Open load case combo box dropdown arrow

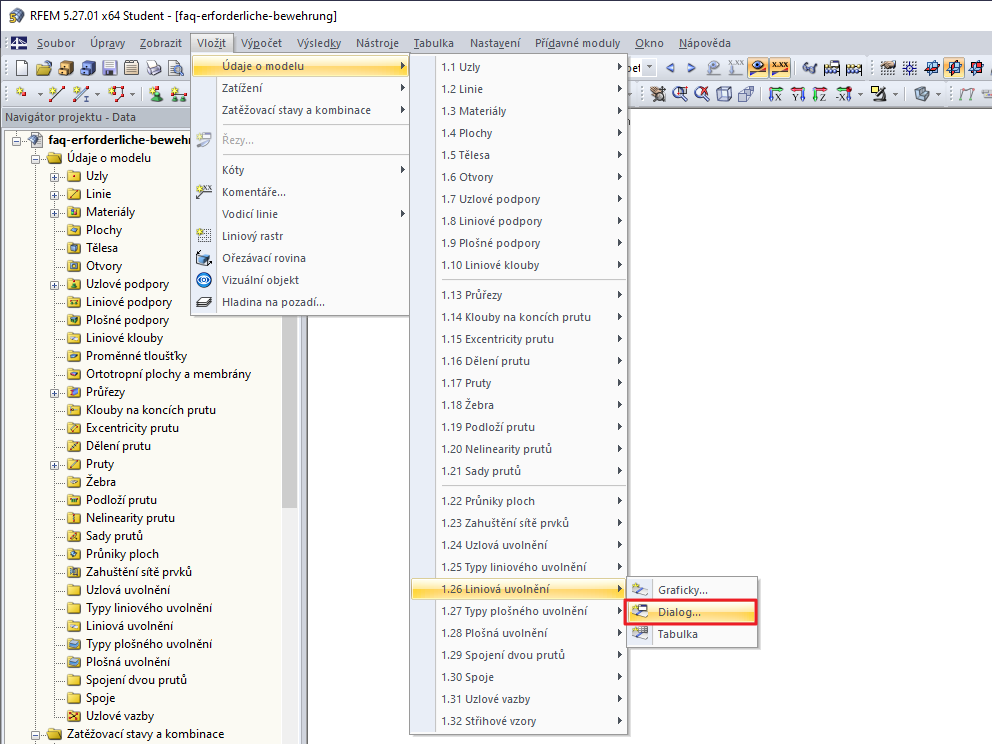pos(650,67)
